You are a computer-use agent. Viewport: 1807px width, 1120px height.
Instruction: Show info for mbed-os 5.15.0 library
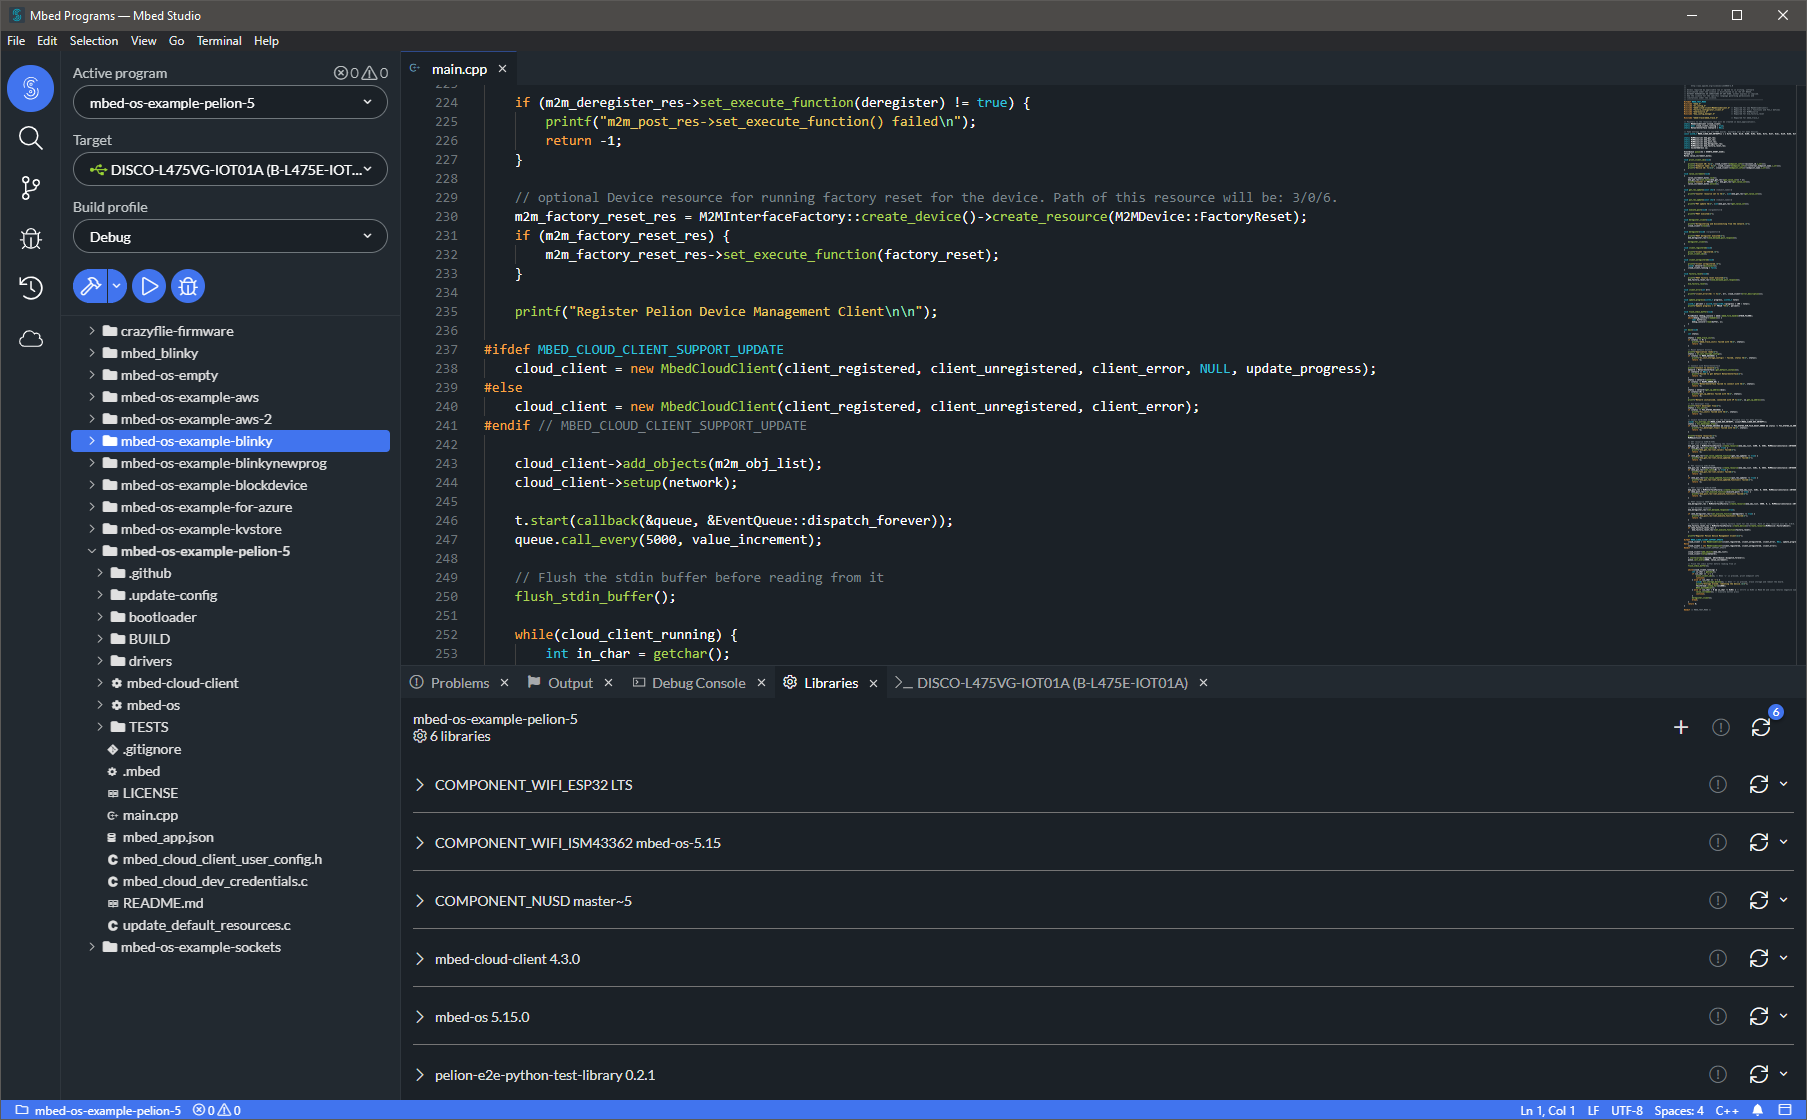click(1718, 1016)
